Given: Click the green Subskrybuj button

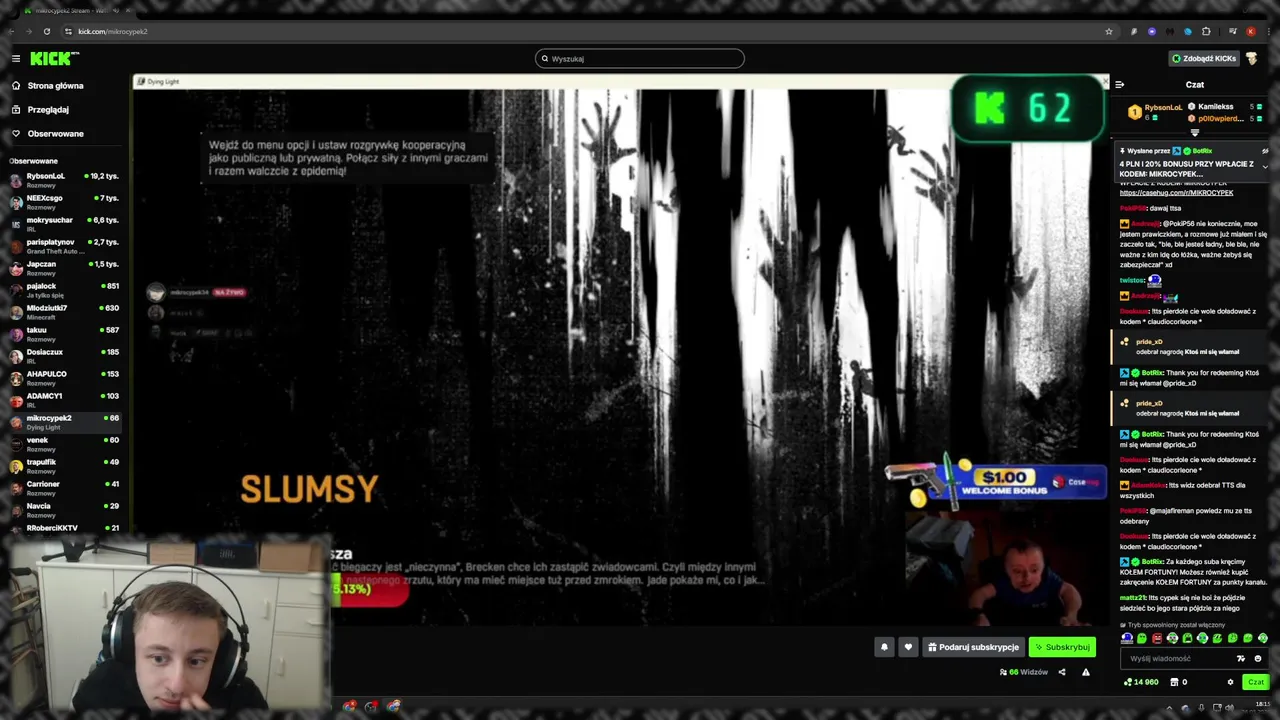Looking at the screenshot, I should click(x=1062, y=647).
